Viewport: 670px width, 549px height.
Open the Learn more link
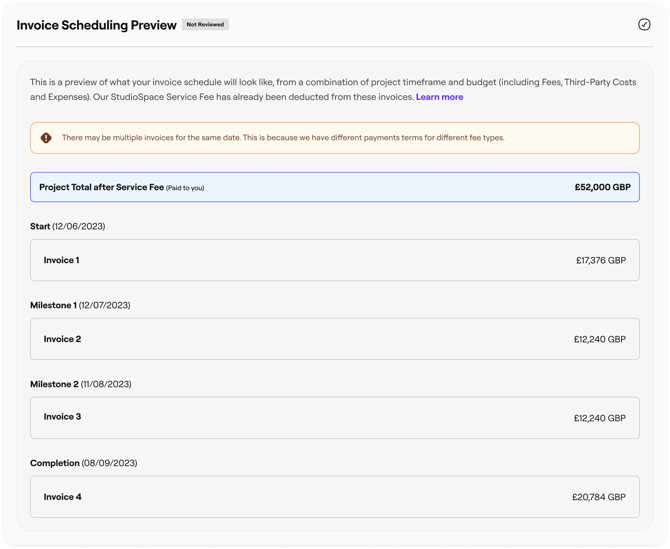pos(439,97)
